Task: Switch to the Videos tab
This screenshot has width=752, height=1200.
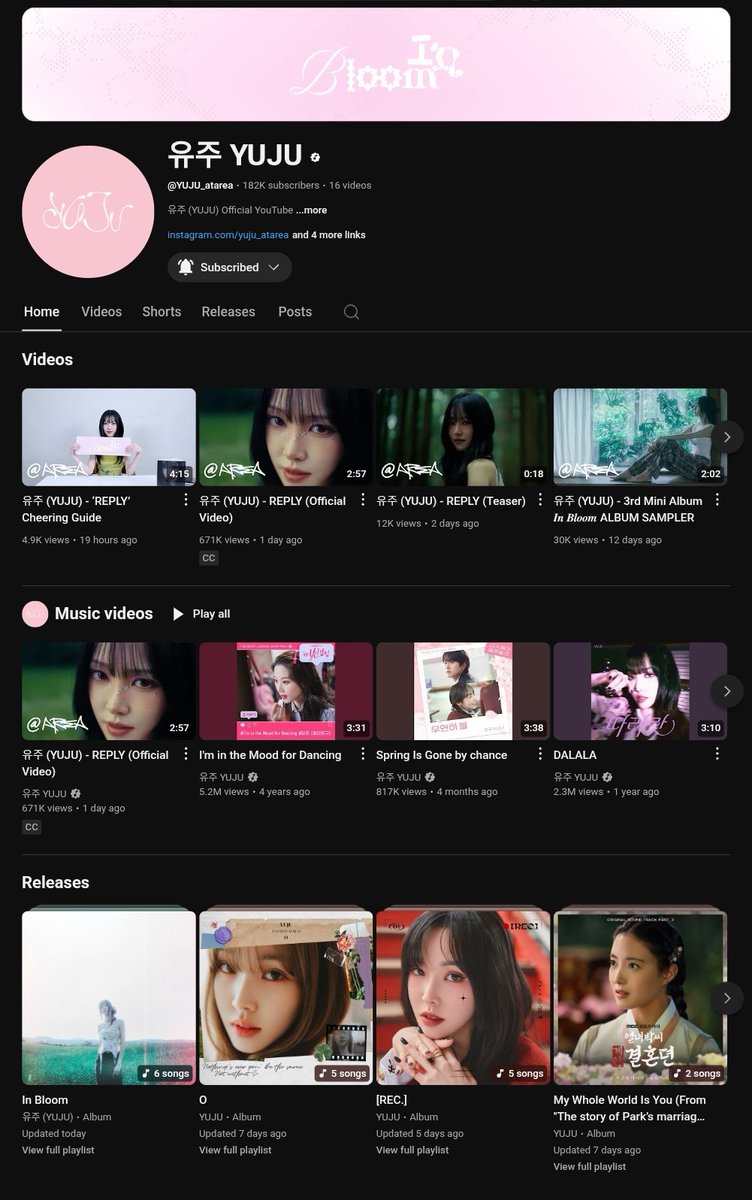Action: coord(101,312)
